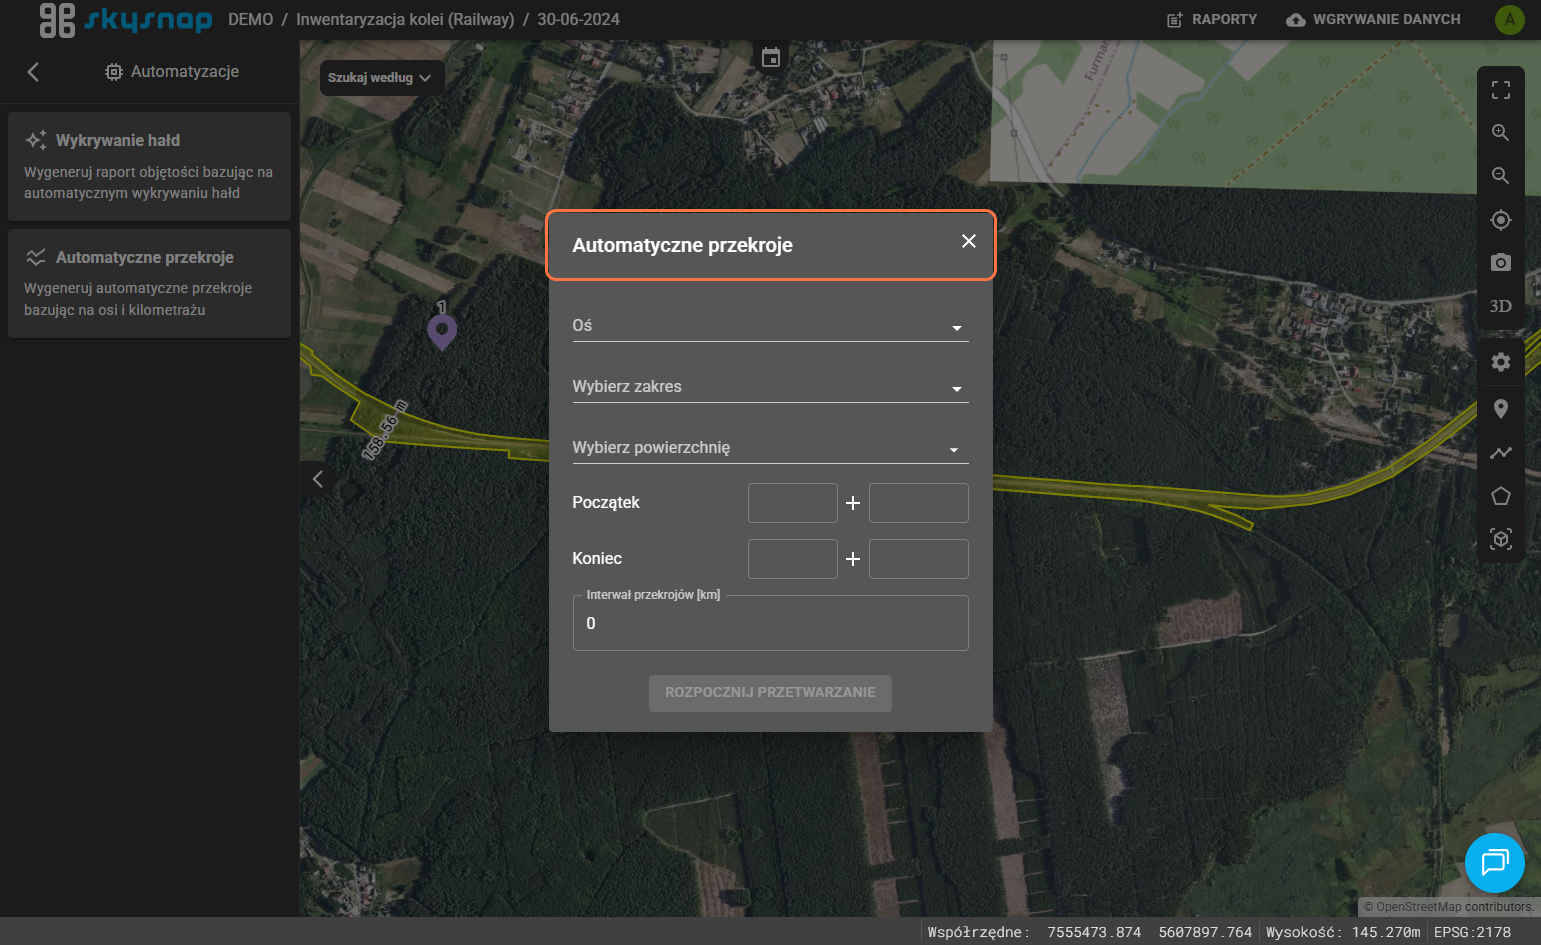Screen dimensions: 1541x945
Task: Open map settings gear
Action: (x=1500, y=362)
